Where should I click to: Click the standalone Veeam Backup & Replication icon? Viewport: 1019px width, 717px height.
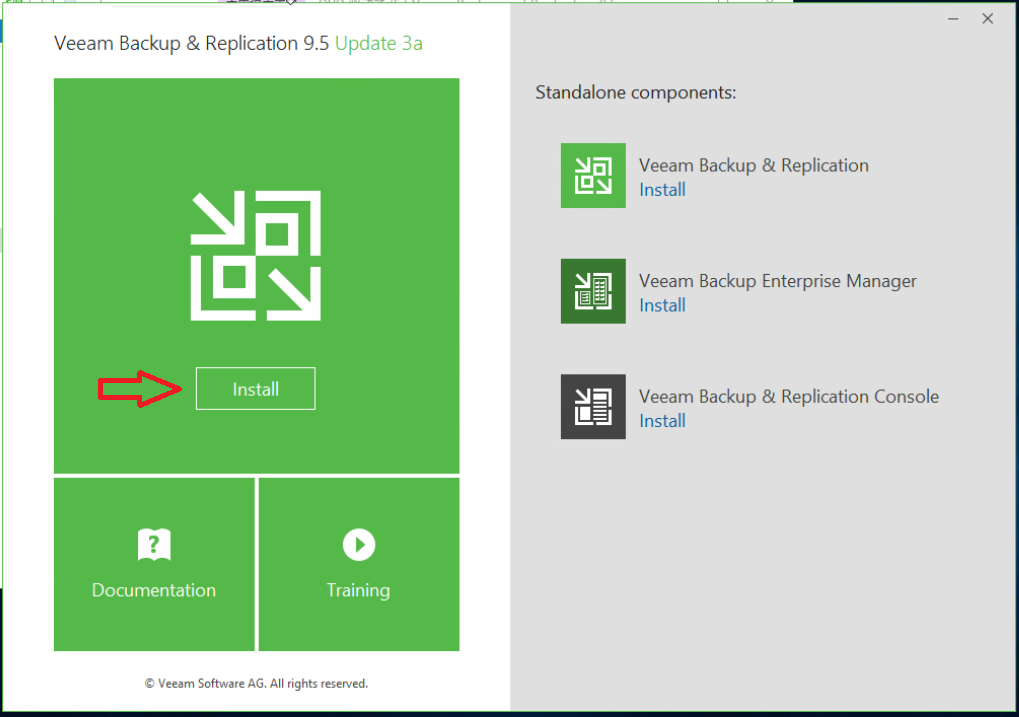(x=593, y=176)
